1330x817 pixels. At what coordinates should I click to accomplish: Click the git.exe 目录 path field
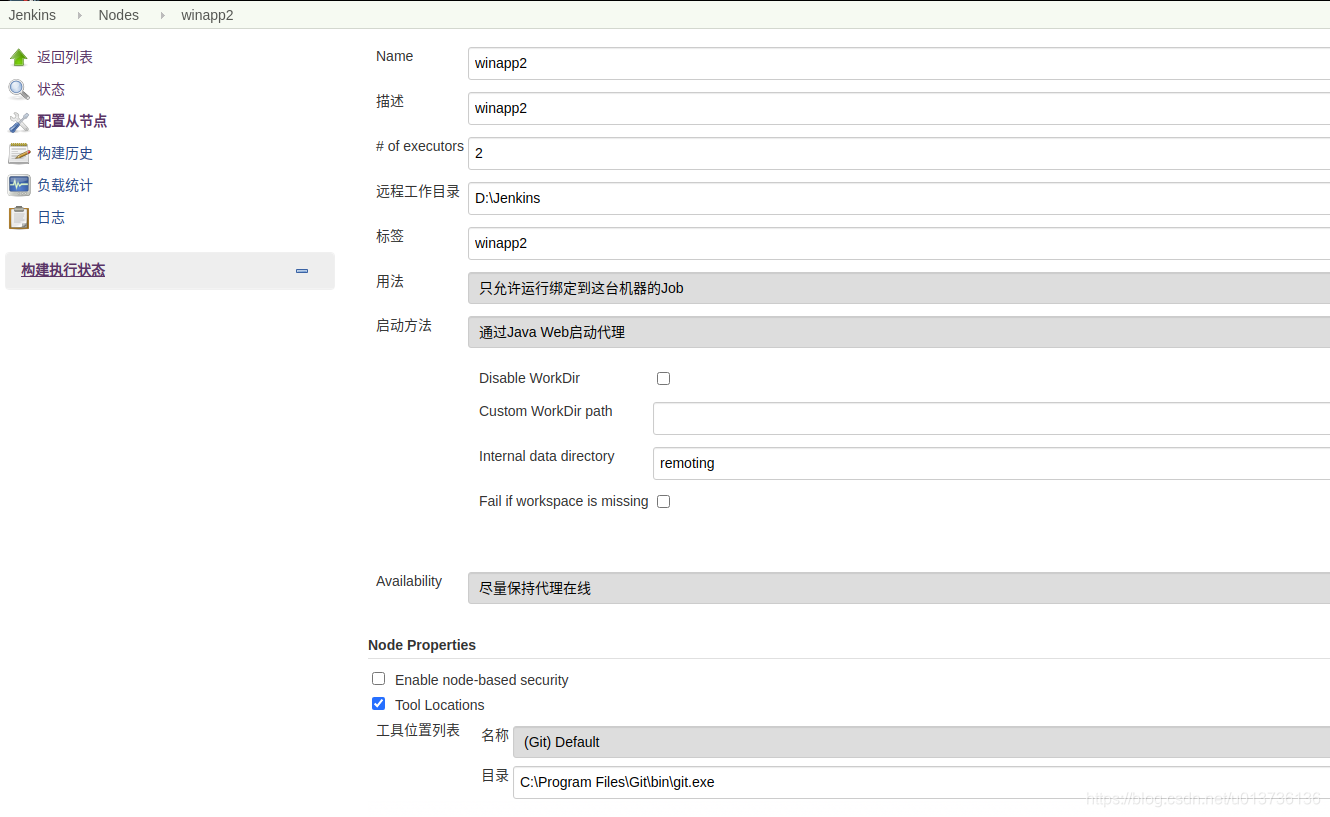(x=921, y=782)
